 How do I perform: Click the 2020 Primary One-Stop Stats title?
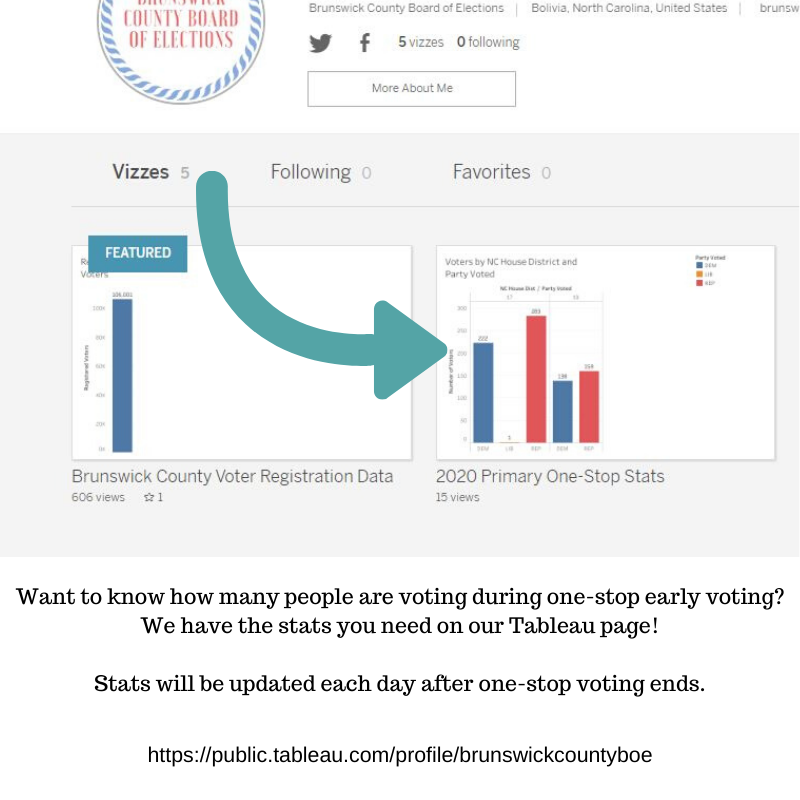click(550, 477)
